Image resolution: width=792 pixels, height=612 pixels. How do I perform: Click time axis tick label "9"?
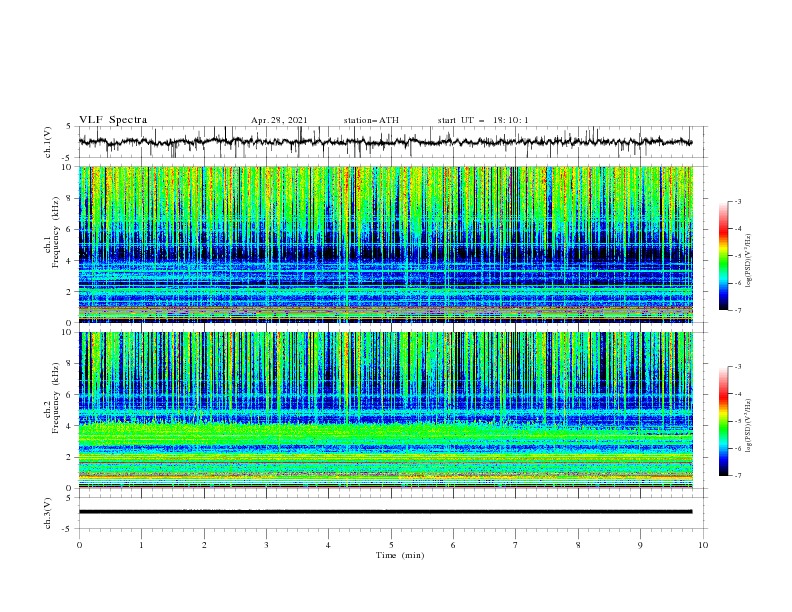point(640,545)
